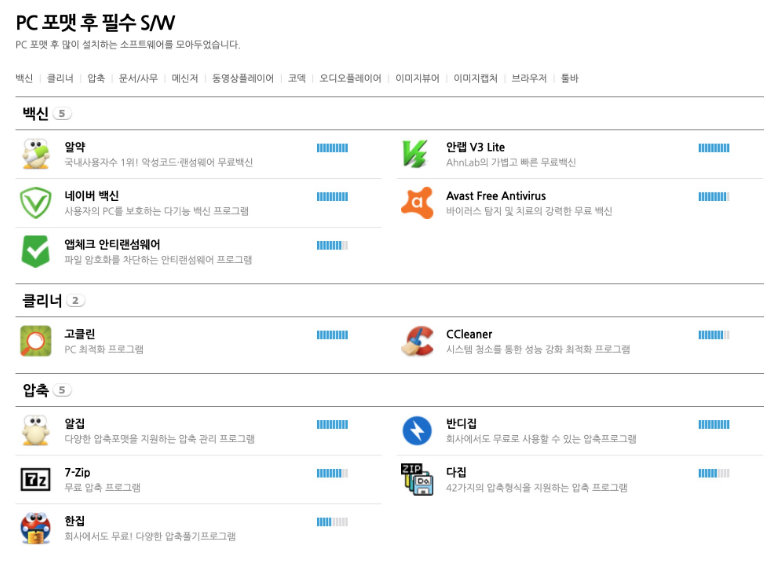Open the 7-Zip 7z icon
Viewport: 775px width, 563px height.
point(36,479)
